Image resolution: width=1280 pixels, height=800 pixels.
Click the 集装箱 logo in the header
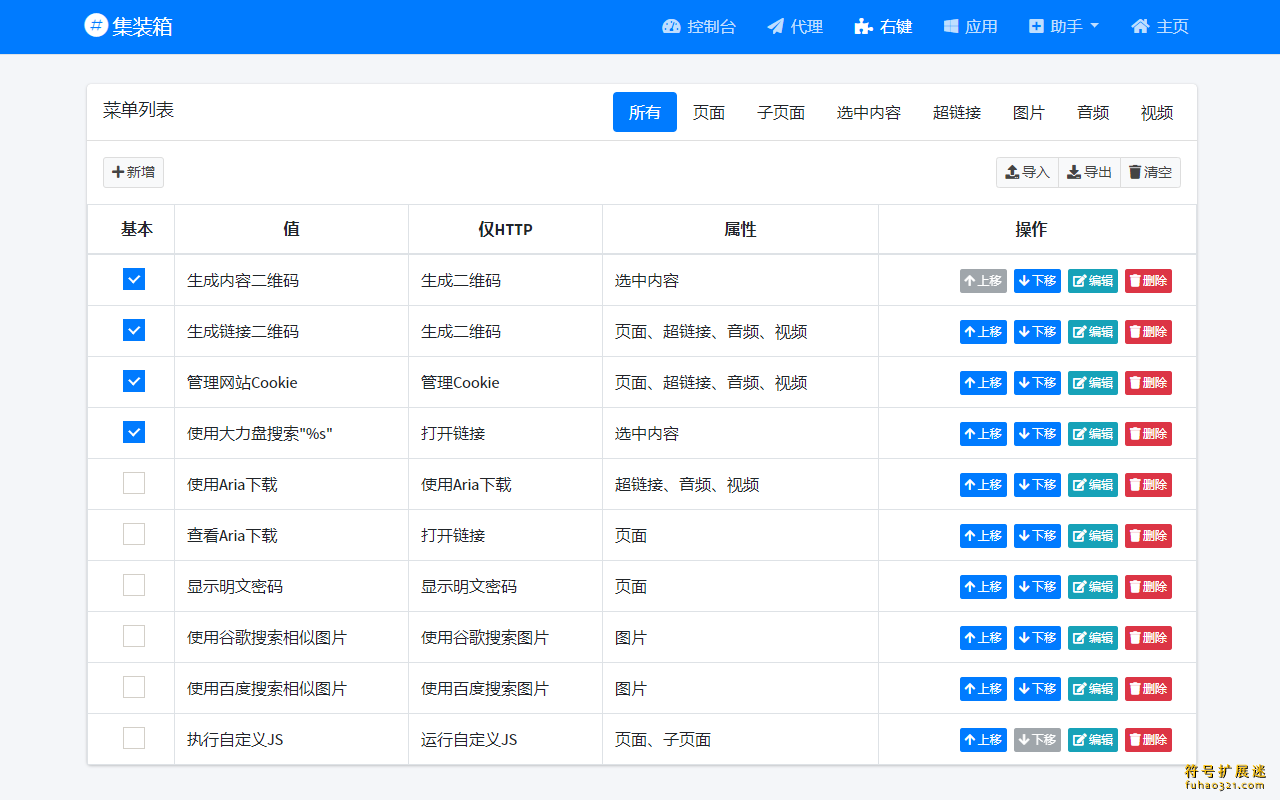[x=129, y=26]
